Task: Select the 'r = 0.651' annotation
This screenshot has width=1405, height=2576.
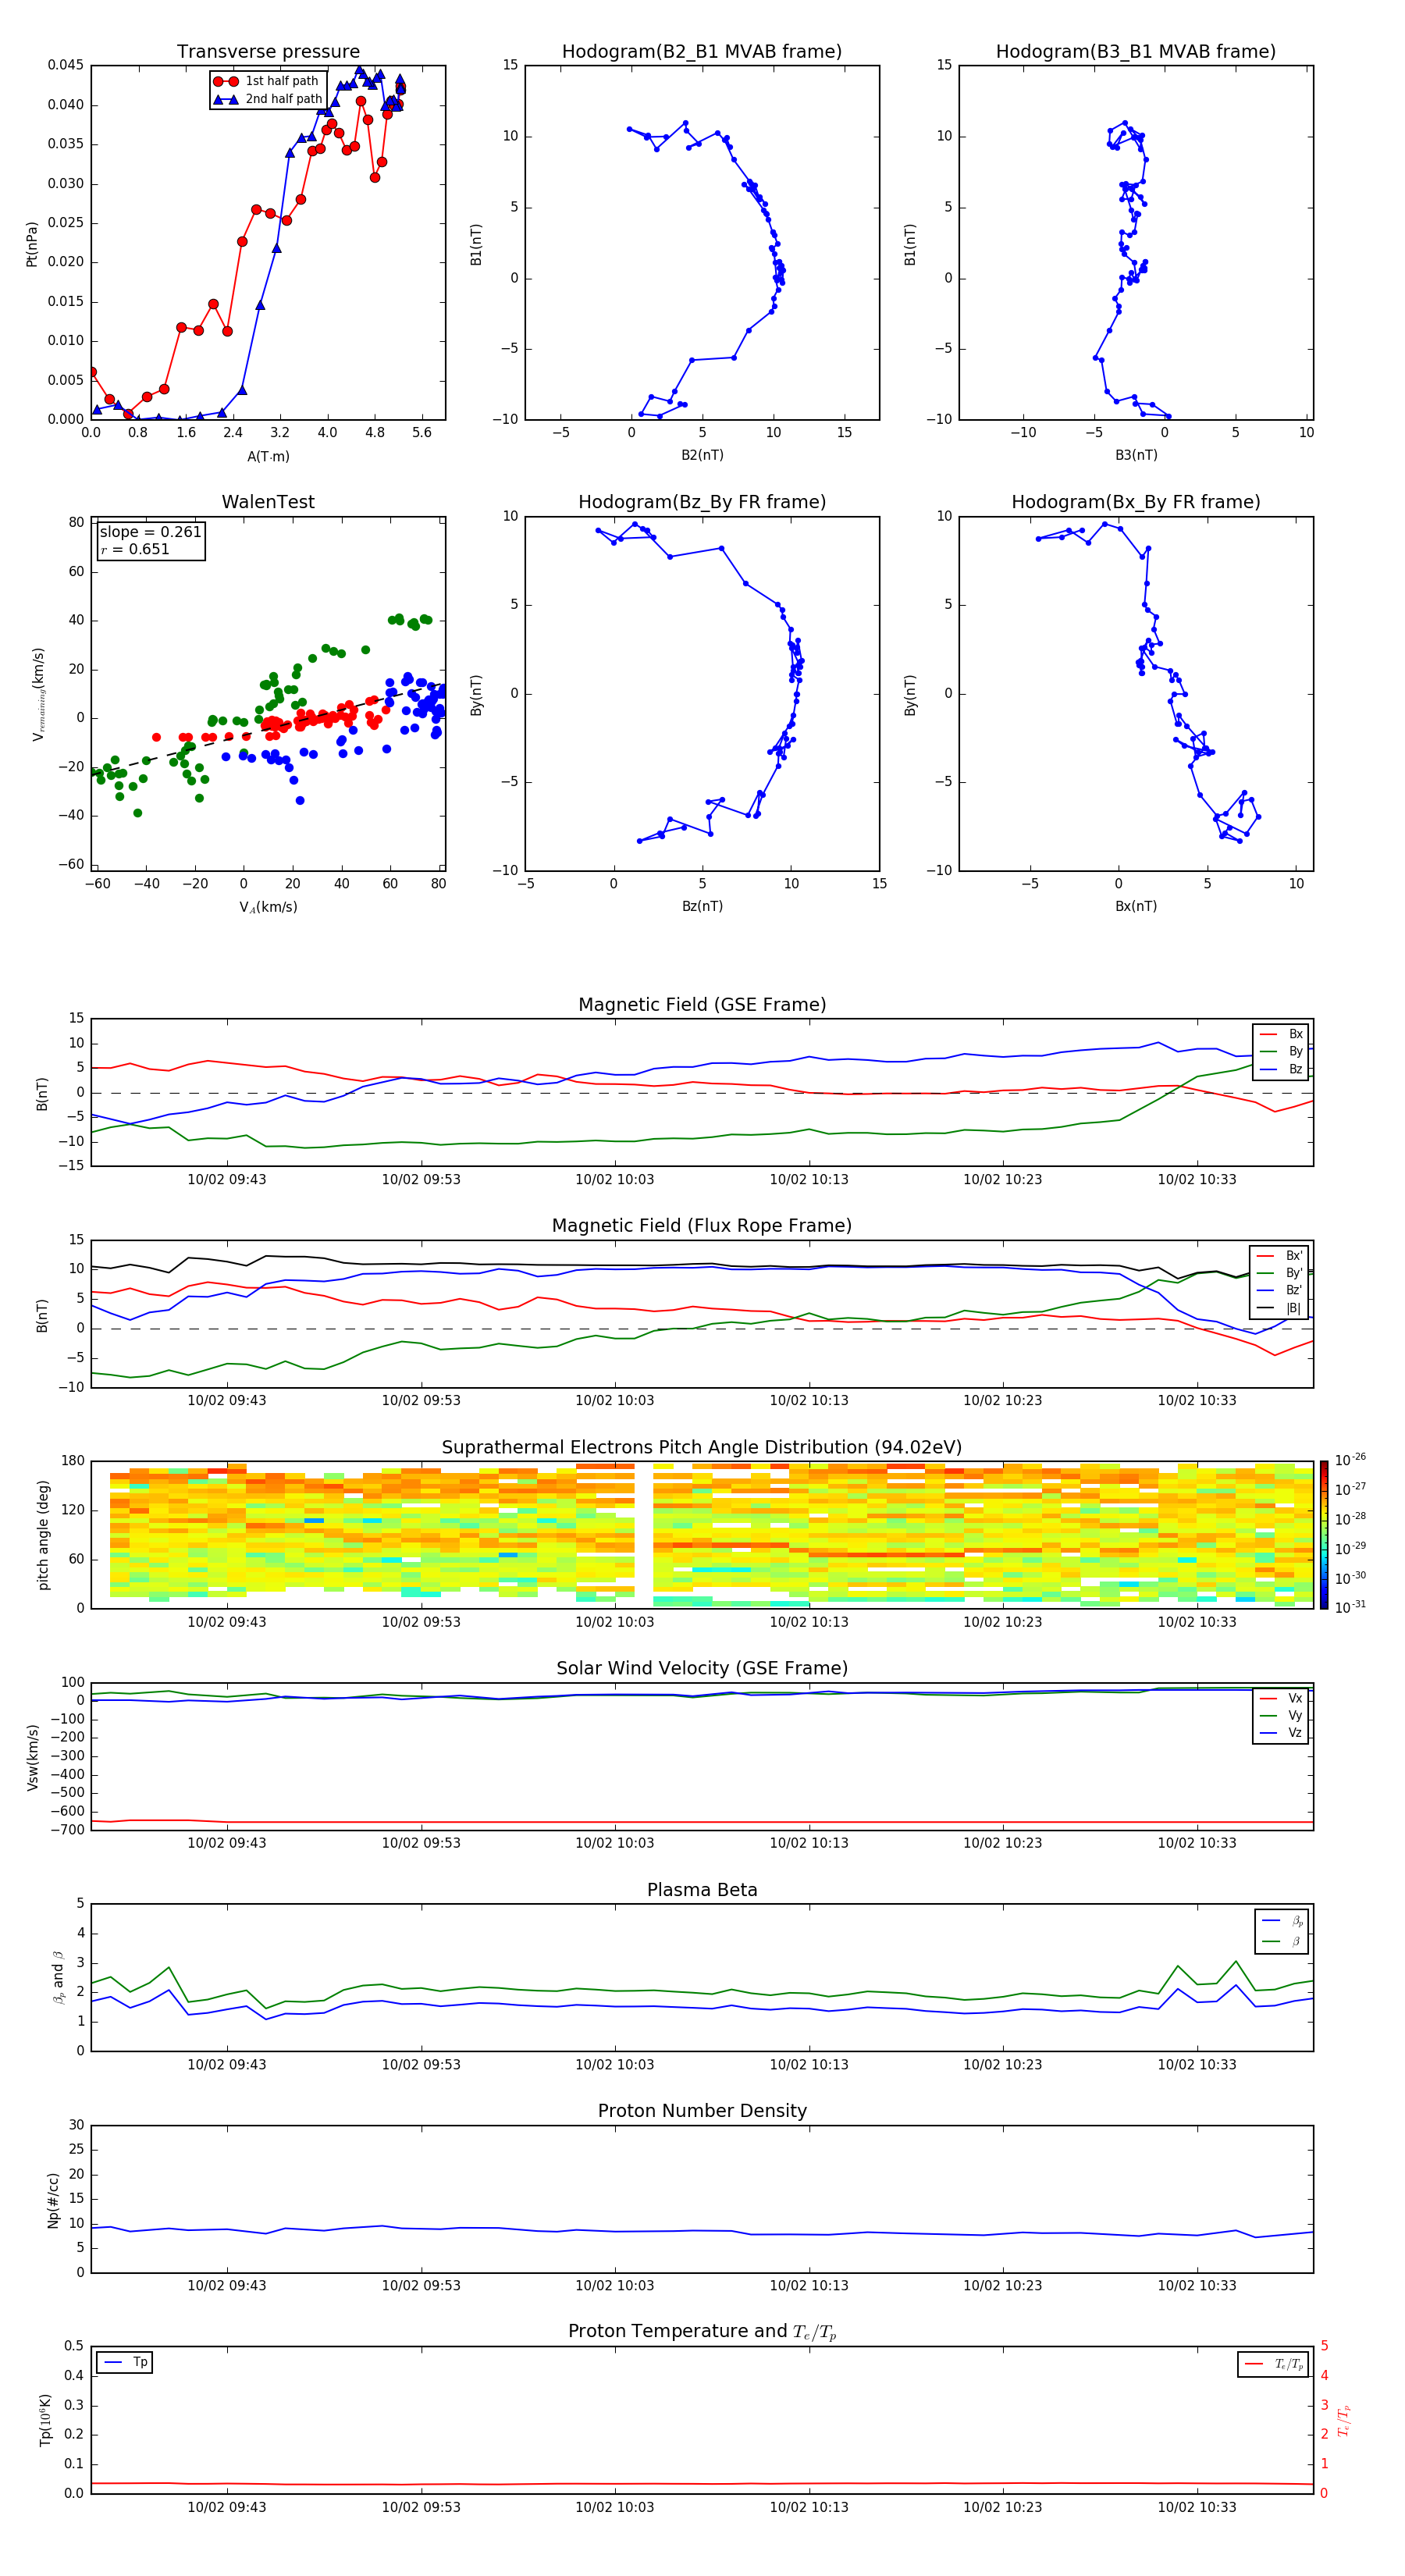Action: coord(135,549)
